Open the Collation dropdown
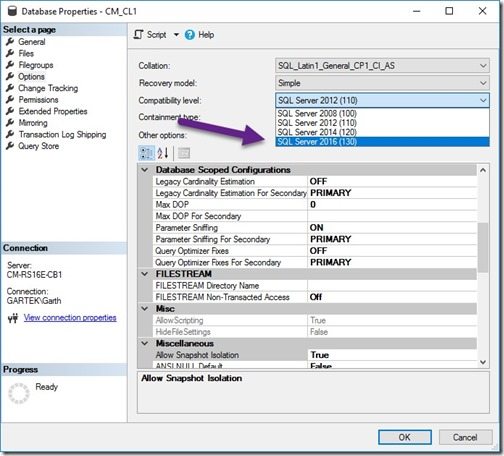The image size is (504, 456). tap(382, 66)
